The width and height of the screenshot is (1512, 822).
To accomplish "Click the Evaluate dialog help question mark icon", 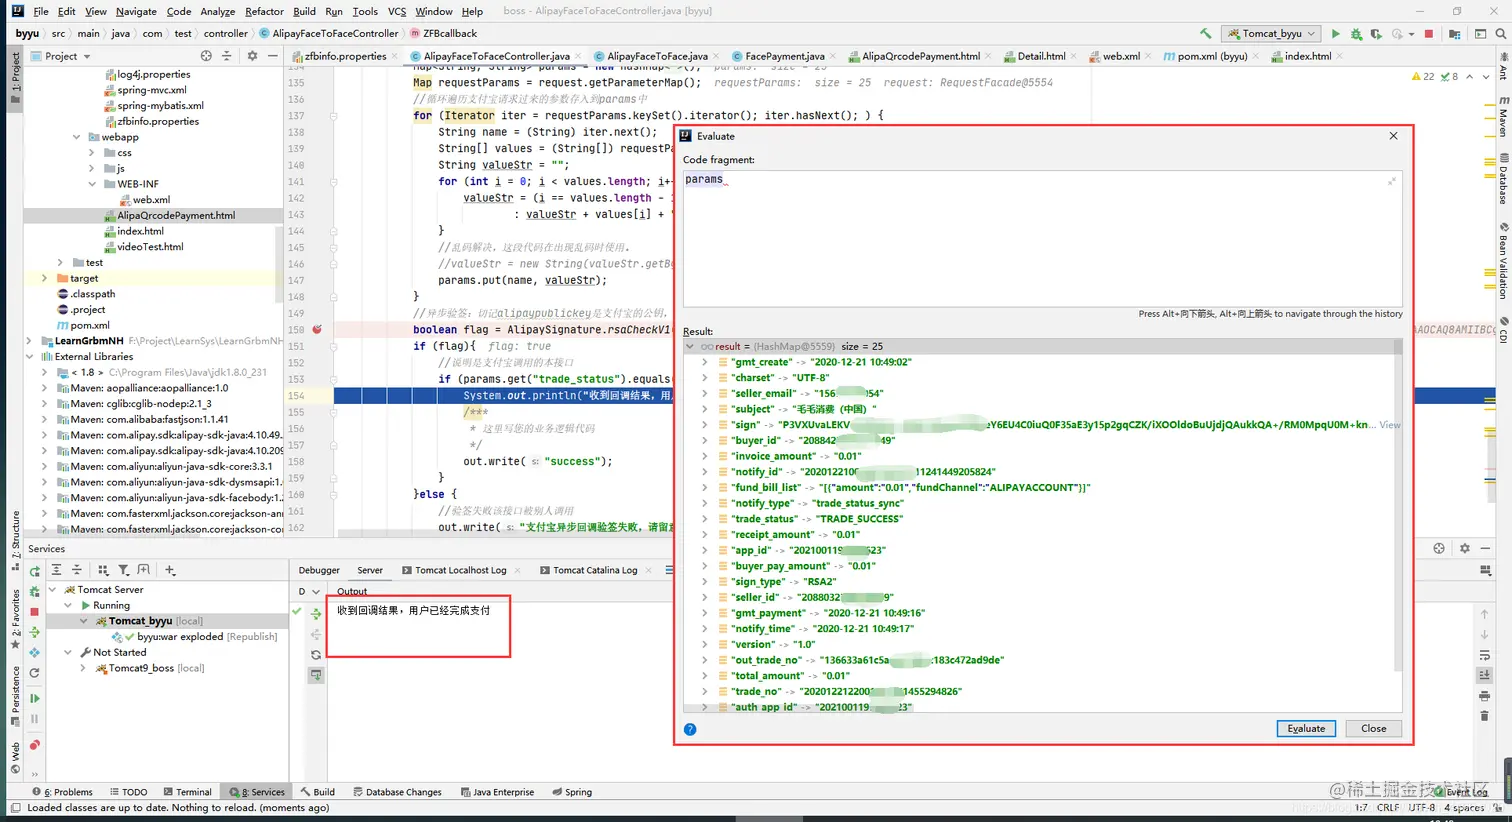I will tap(690, 729).
